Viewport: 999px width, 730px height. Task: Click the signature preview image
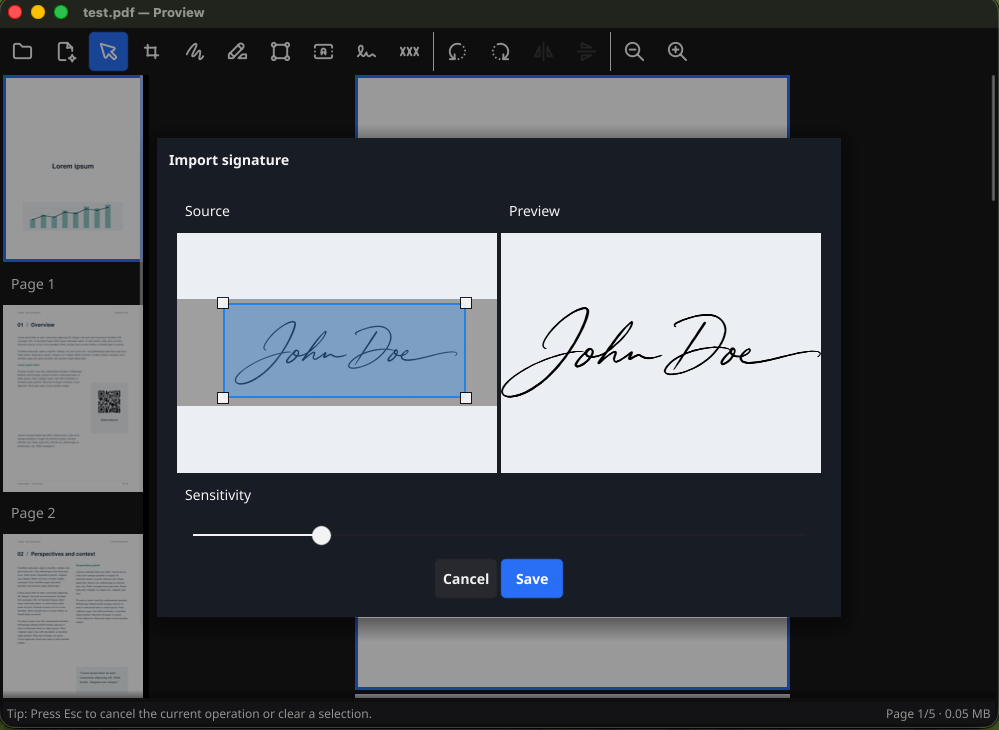pyautogui.click(x=661, y=353)
